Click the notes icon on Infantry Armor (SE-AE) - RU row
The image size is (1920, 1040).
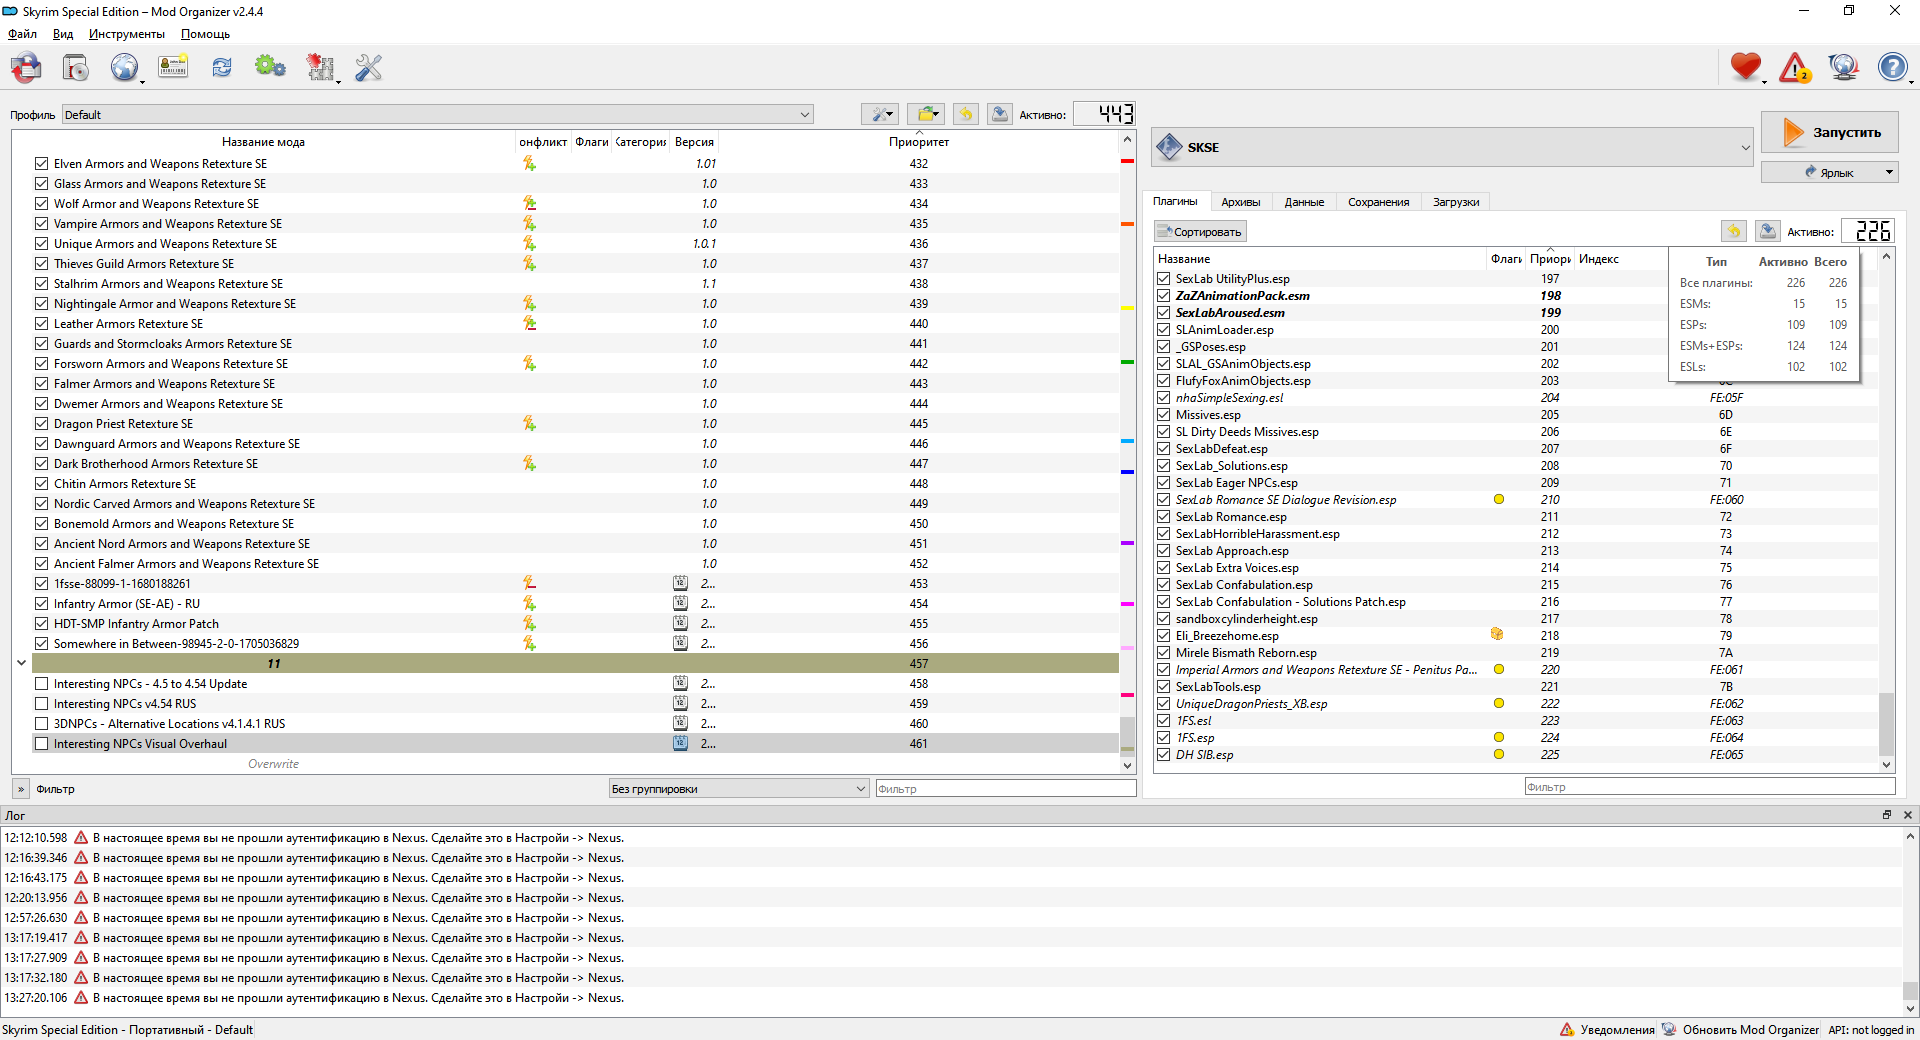[680, 603]
